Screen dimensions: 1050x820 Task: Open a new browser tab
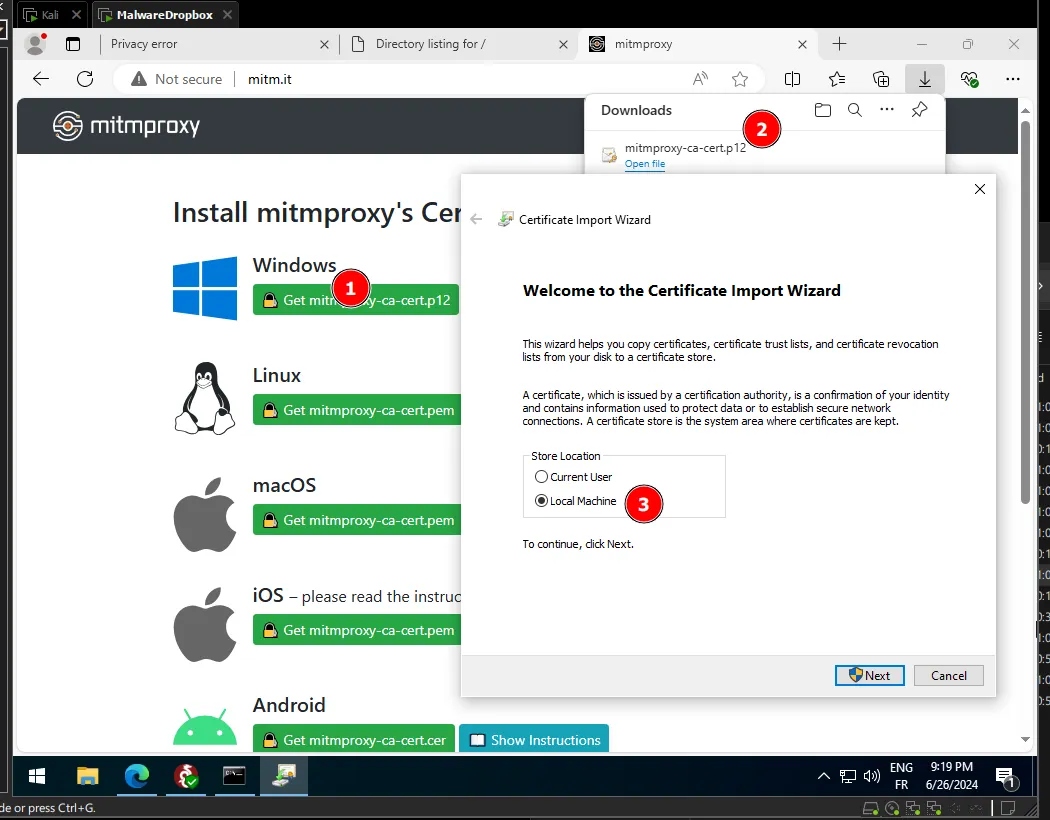(x=839, y=44)
